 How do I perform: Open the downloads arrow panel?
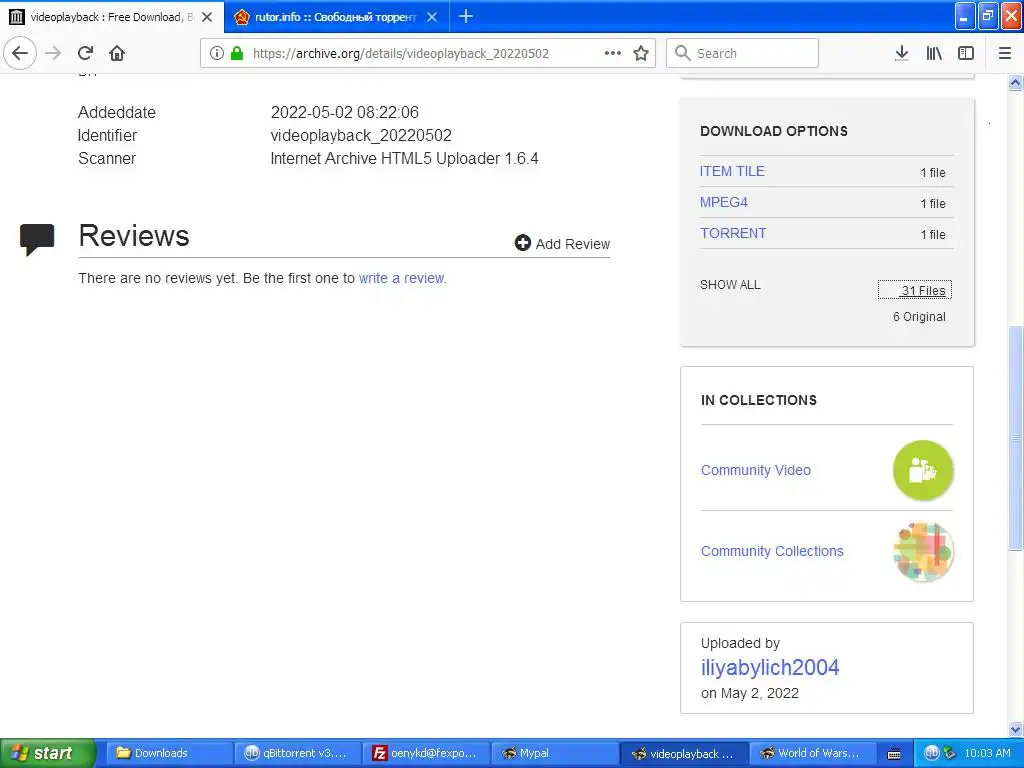pyautogui.click(x=902, y=53)
